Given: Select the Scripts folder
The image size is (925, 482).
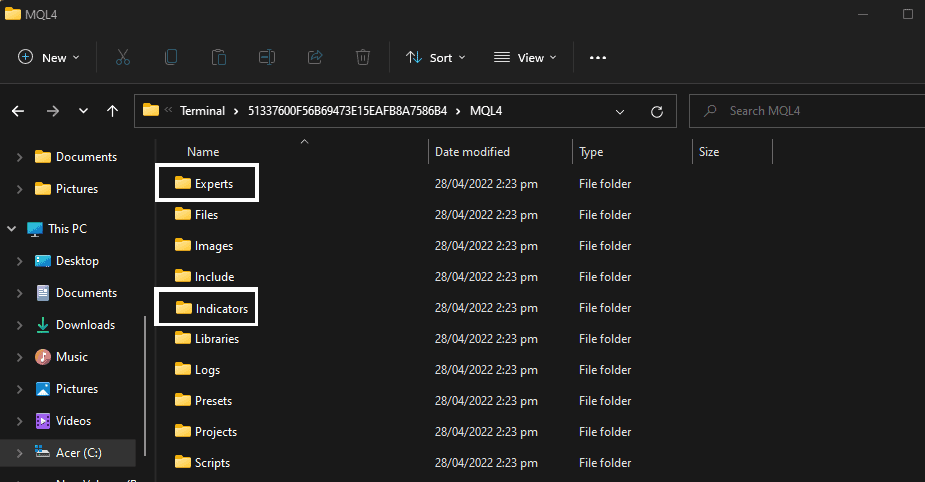Looking at the screenshot, I should [202, 463].
